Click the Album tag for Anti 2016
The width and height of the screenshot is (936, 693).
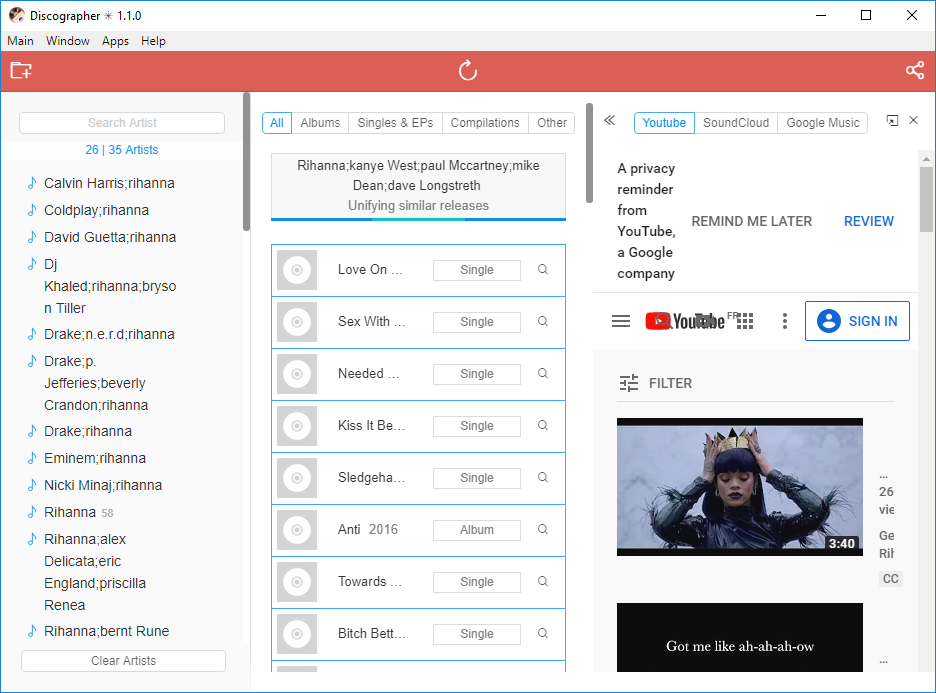477,529
